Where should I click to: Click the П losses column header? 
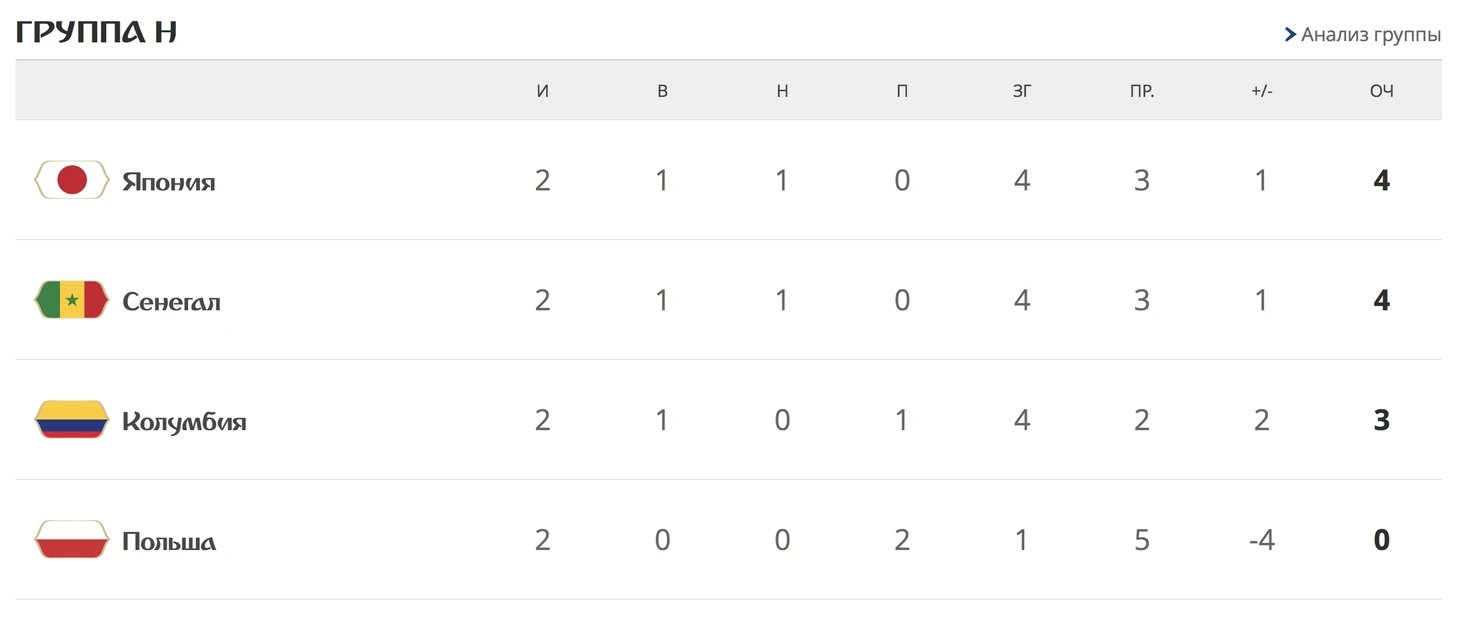coord(902,91)
